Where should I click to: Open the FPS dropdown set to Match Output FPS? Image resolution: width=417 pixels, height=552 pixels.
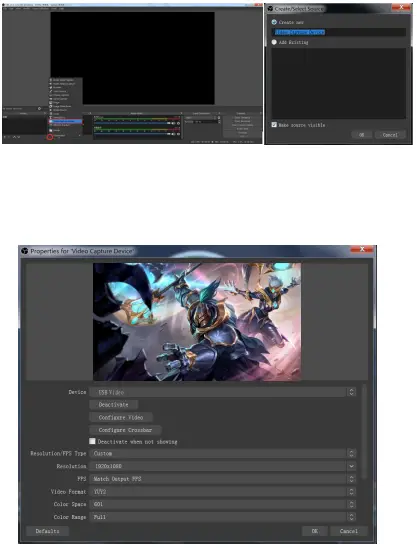click(x=222, y=479)
